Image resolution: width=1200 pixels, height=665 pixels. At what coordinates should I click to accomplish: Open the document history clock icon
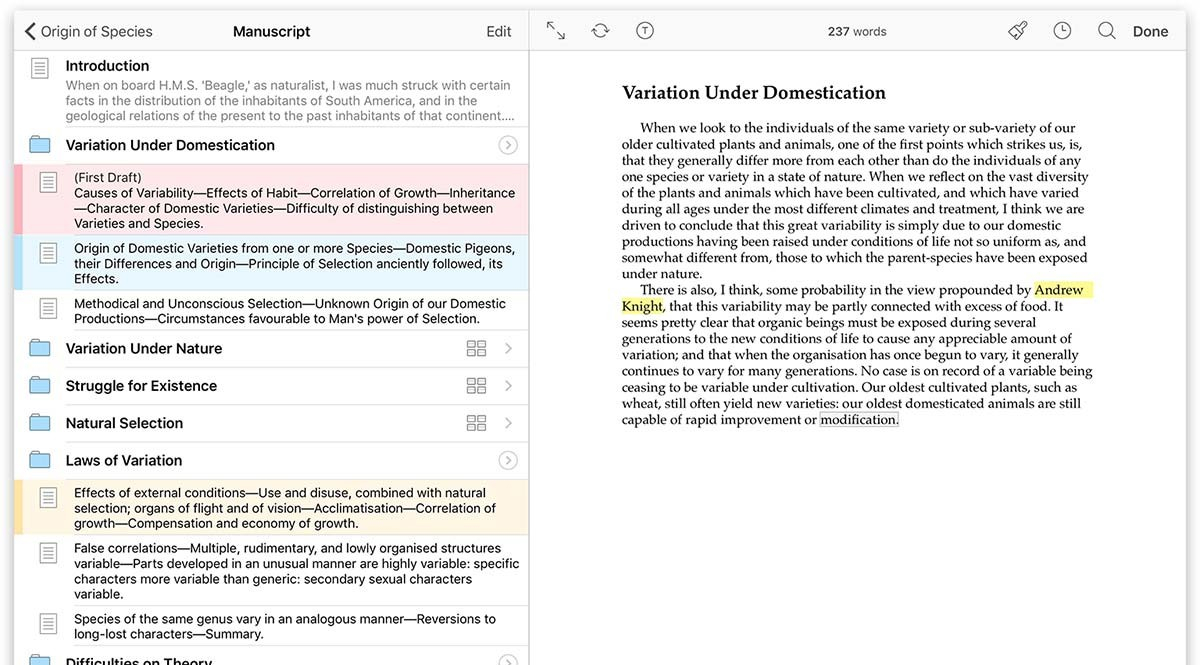click(1062, 31)
